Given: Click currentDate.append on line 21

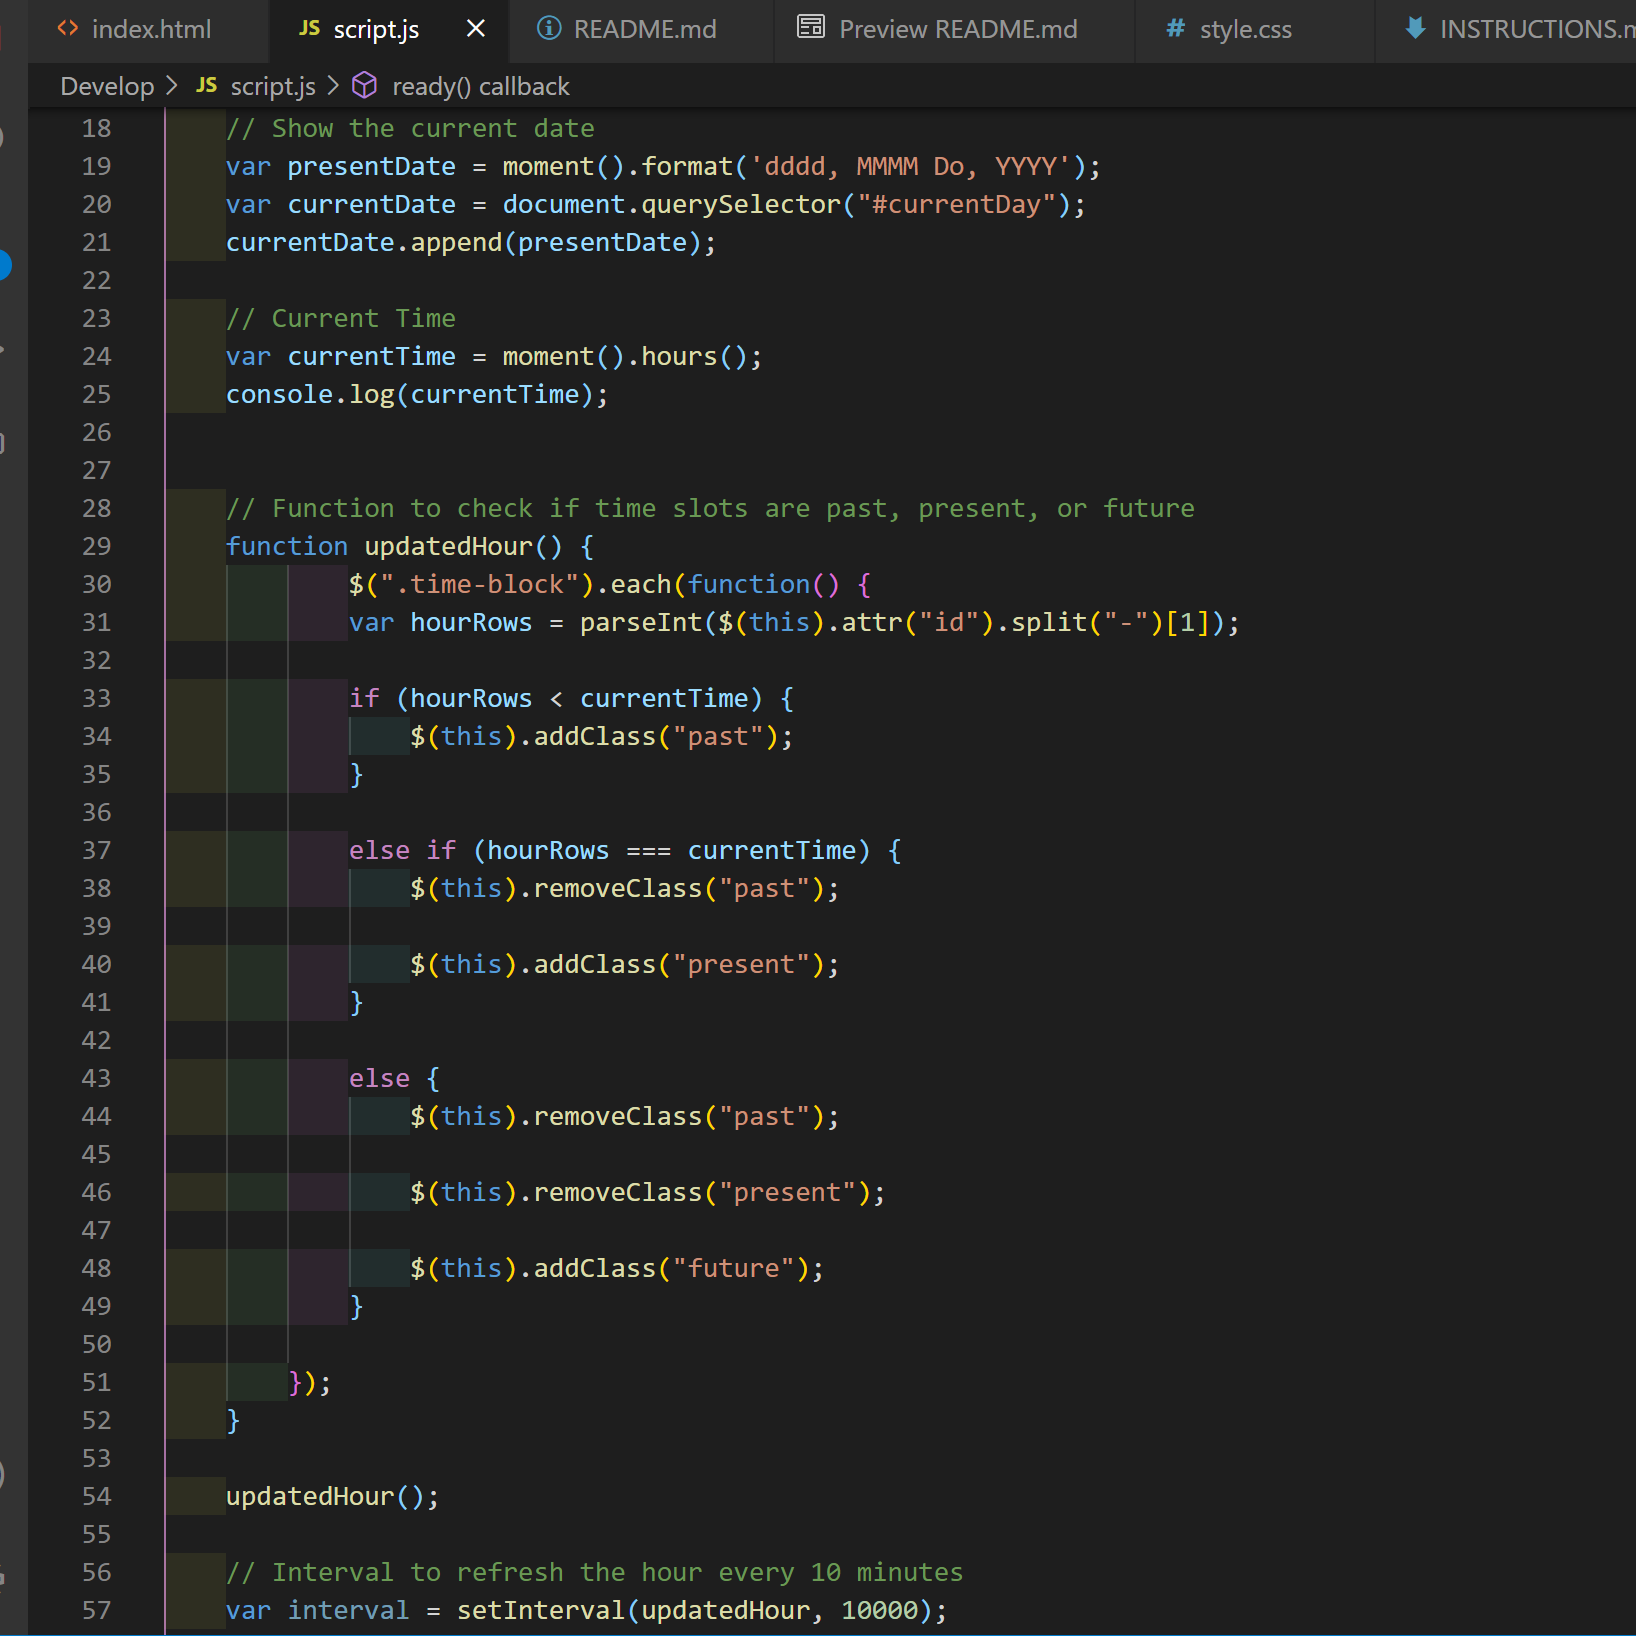Looking at the screenshot, I should (364, 243).
